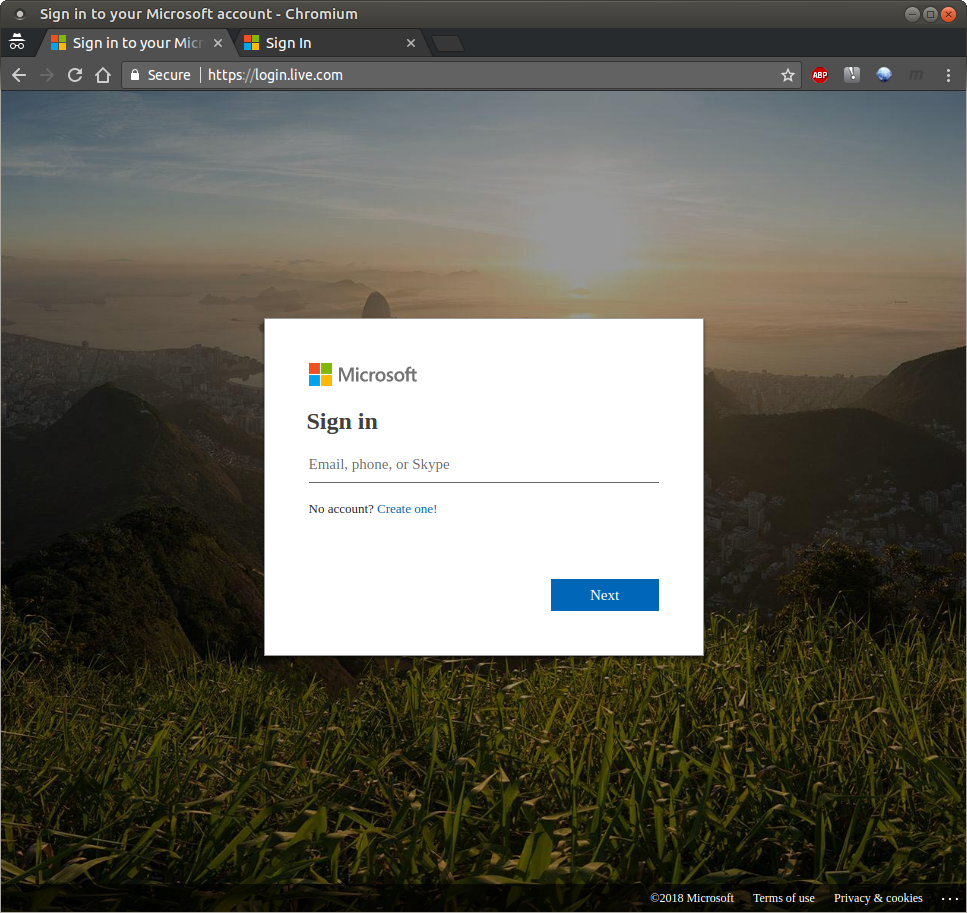Go to the browser home page
967x913 pixels.
pyautogui.click(x=102, y=75)
